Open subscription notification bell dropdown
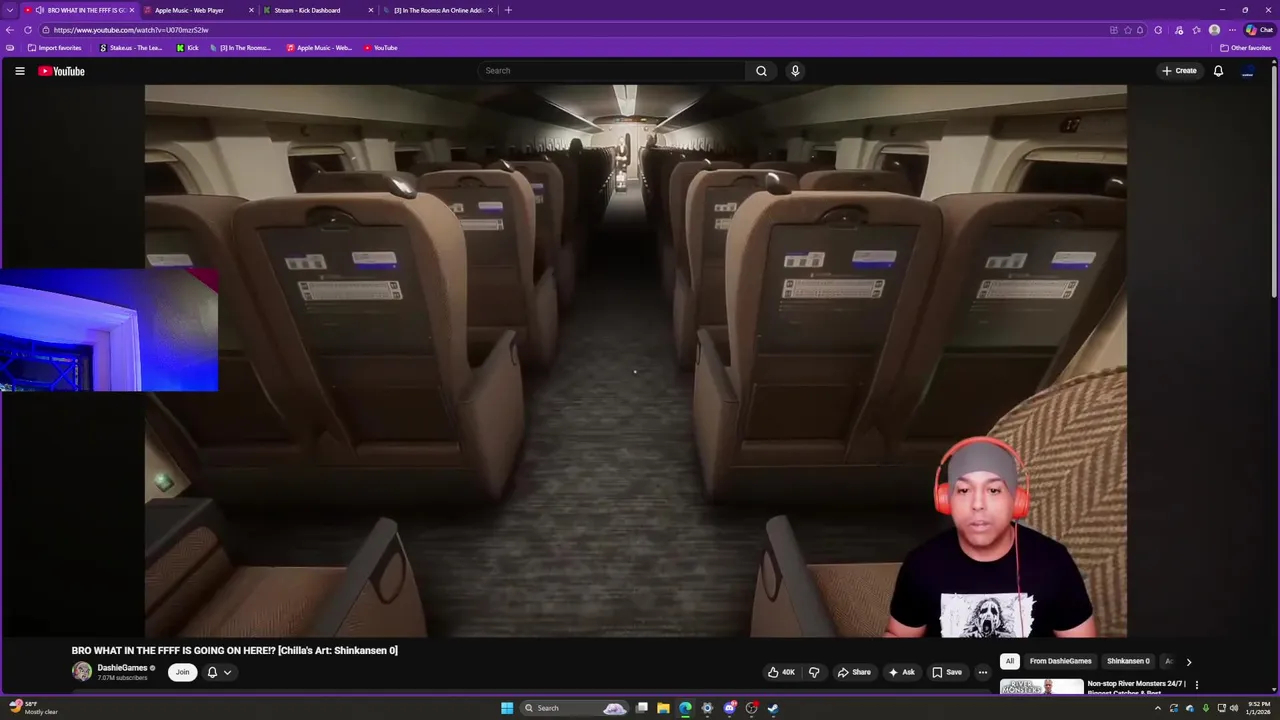 click(219, 672)
